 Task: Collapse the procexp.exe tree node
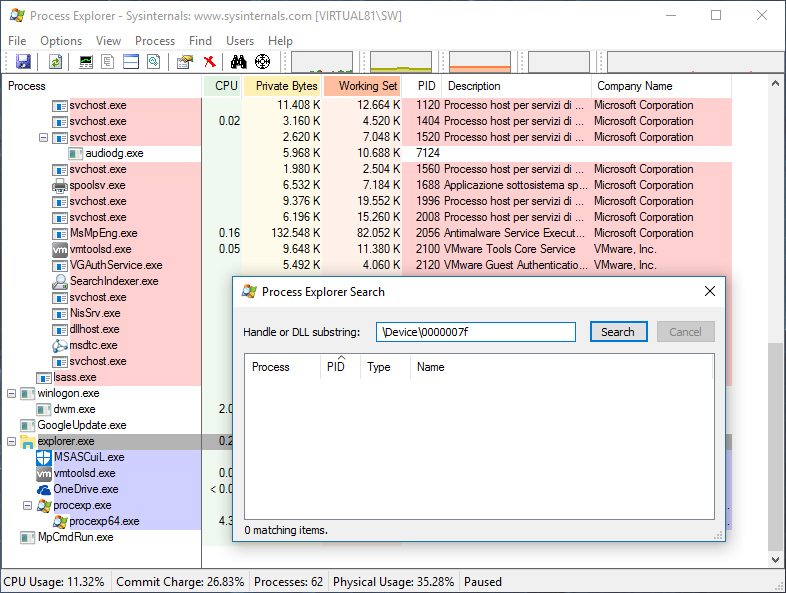tap(27, 505)
